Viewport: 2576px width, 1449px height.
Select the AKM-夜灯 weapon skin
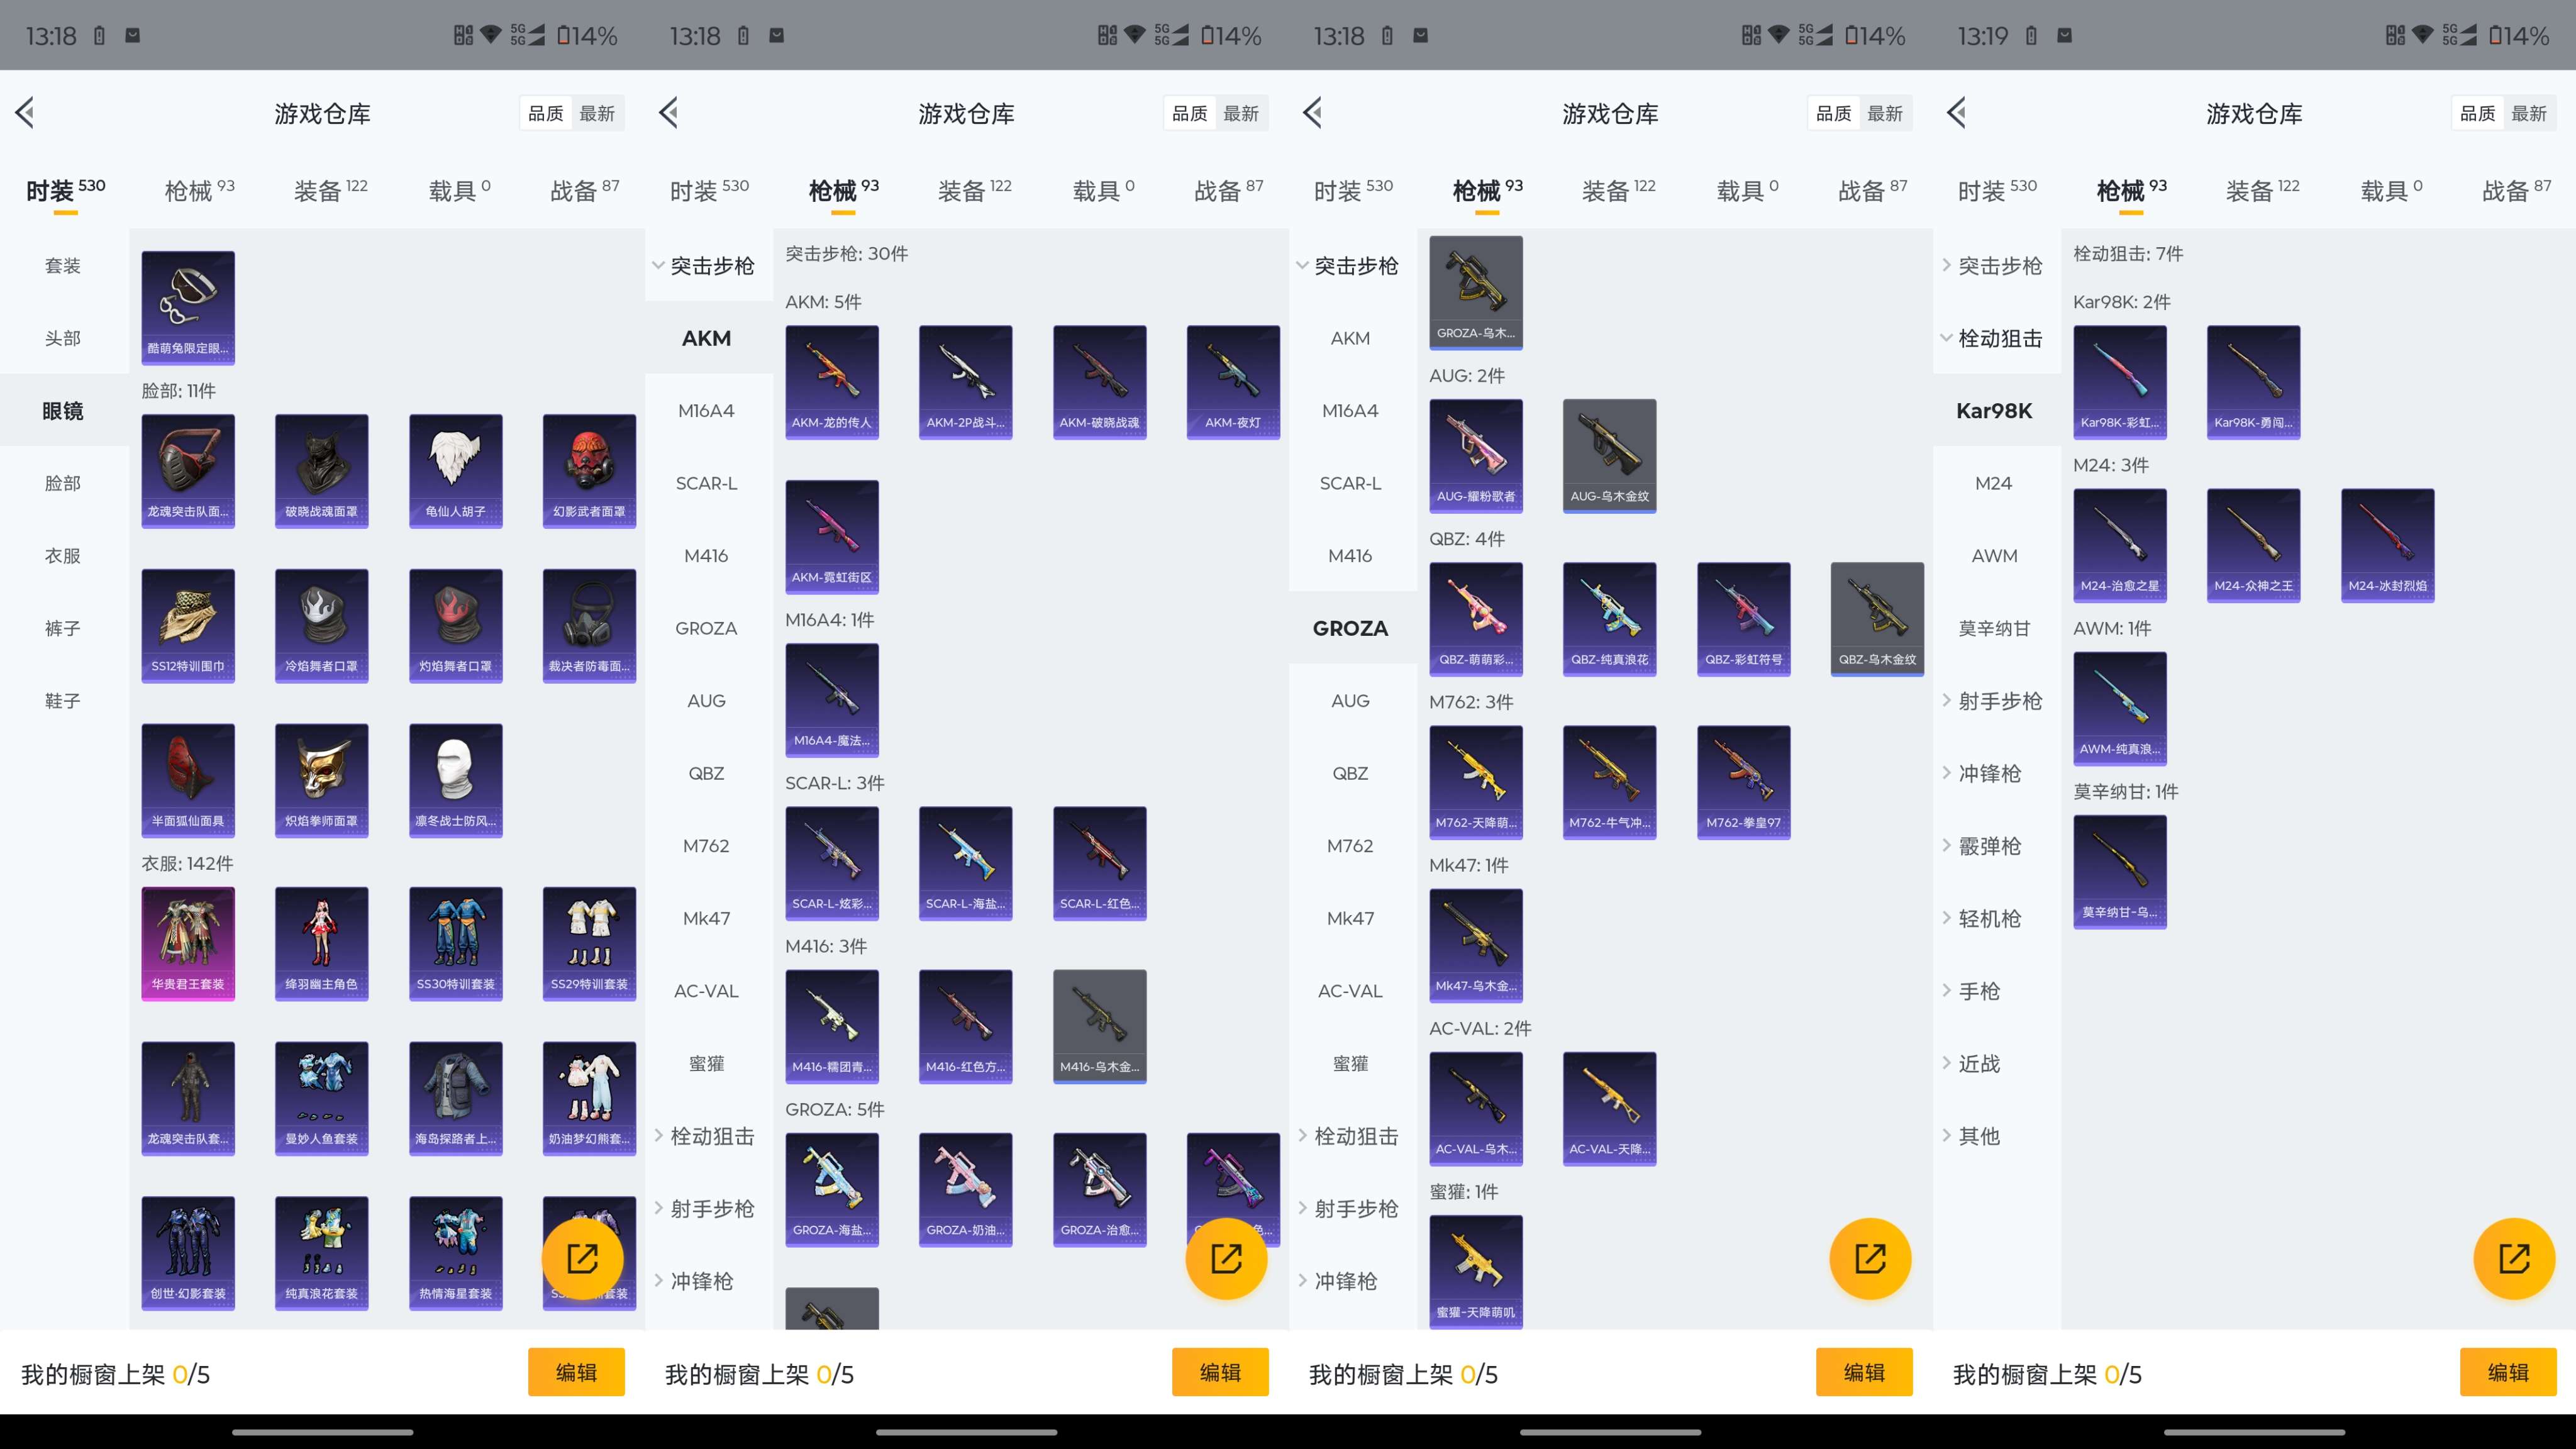(x=1233, y=382)
